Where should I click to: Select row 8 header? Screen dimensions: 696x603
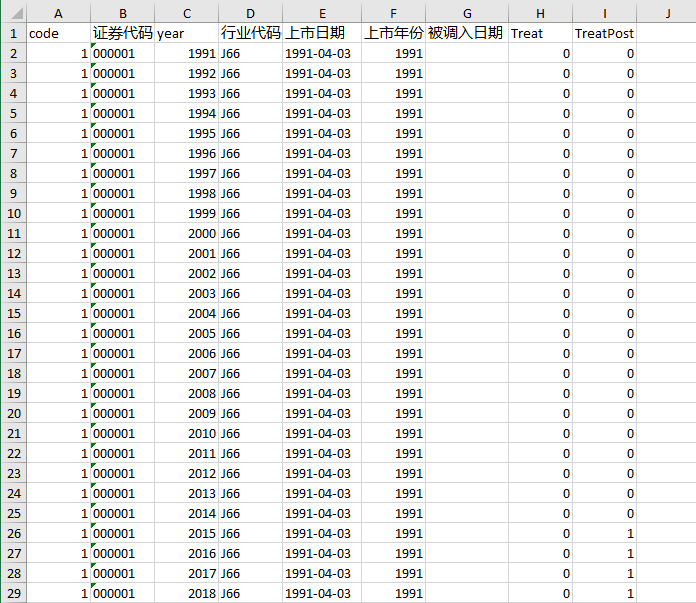tap(13, 173)
